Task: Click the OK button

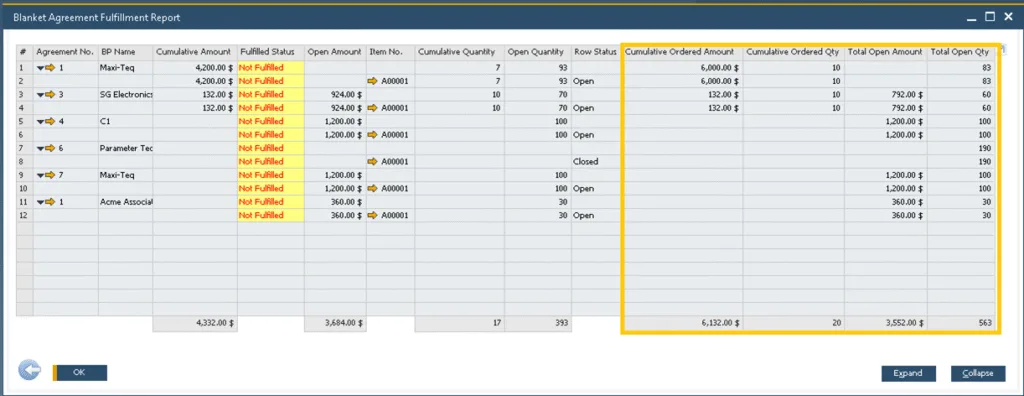Action: pos(79,372)
